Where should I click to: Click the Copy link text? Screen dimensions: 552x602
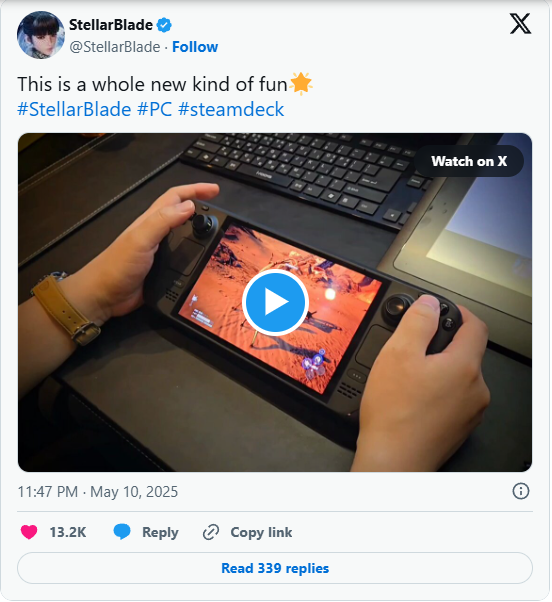pos(261,533)
